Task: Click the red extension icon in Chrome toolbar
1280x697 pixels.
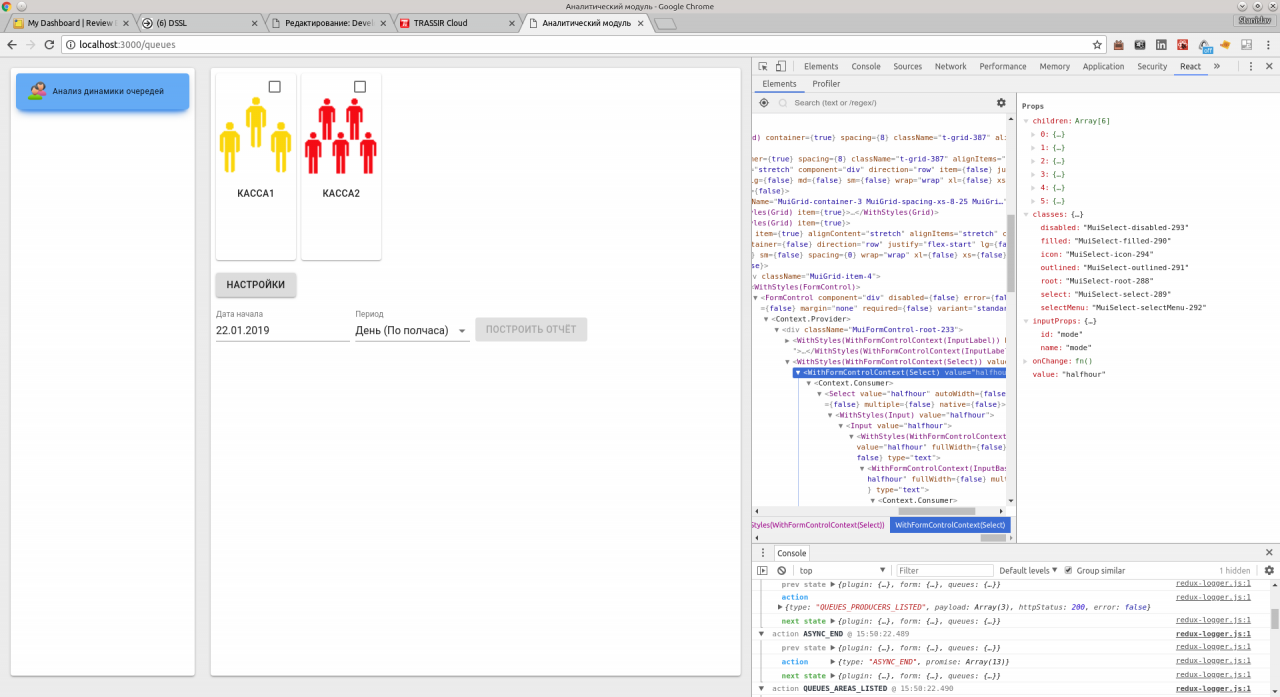Action: 1183,45
